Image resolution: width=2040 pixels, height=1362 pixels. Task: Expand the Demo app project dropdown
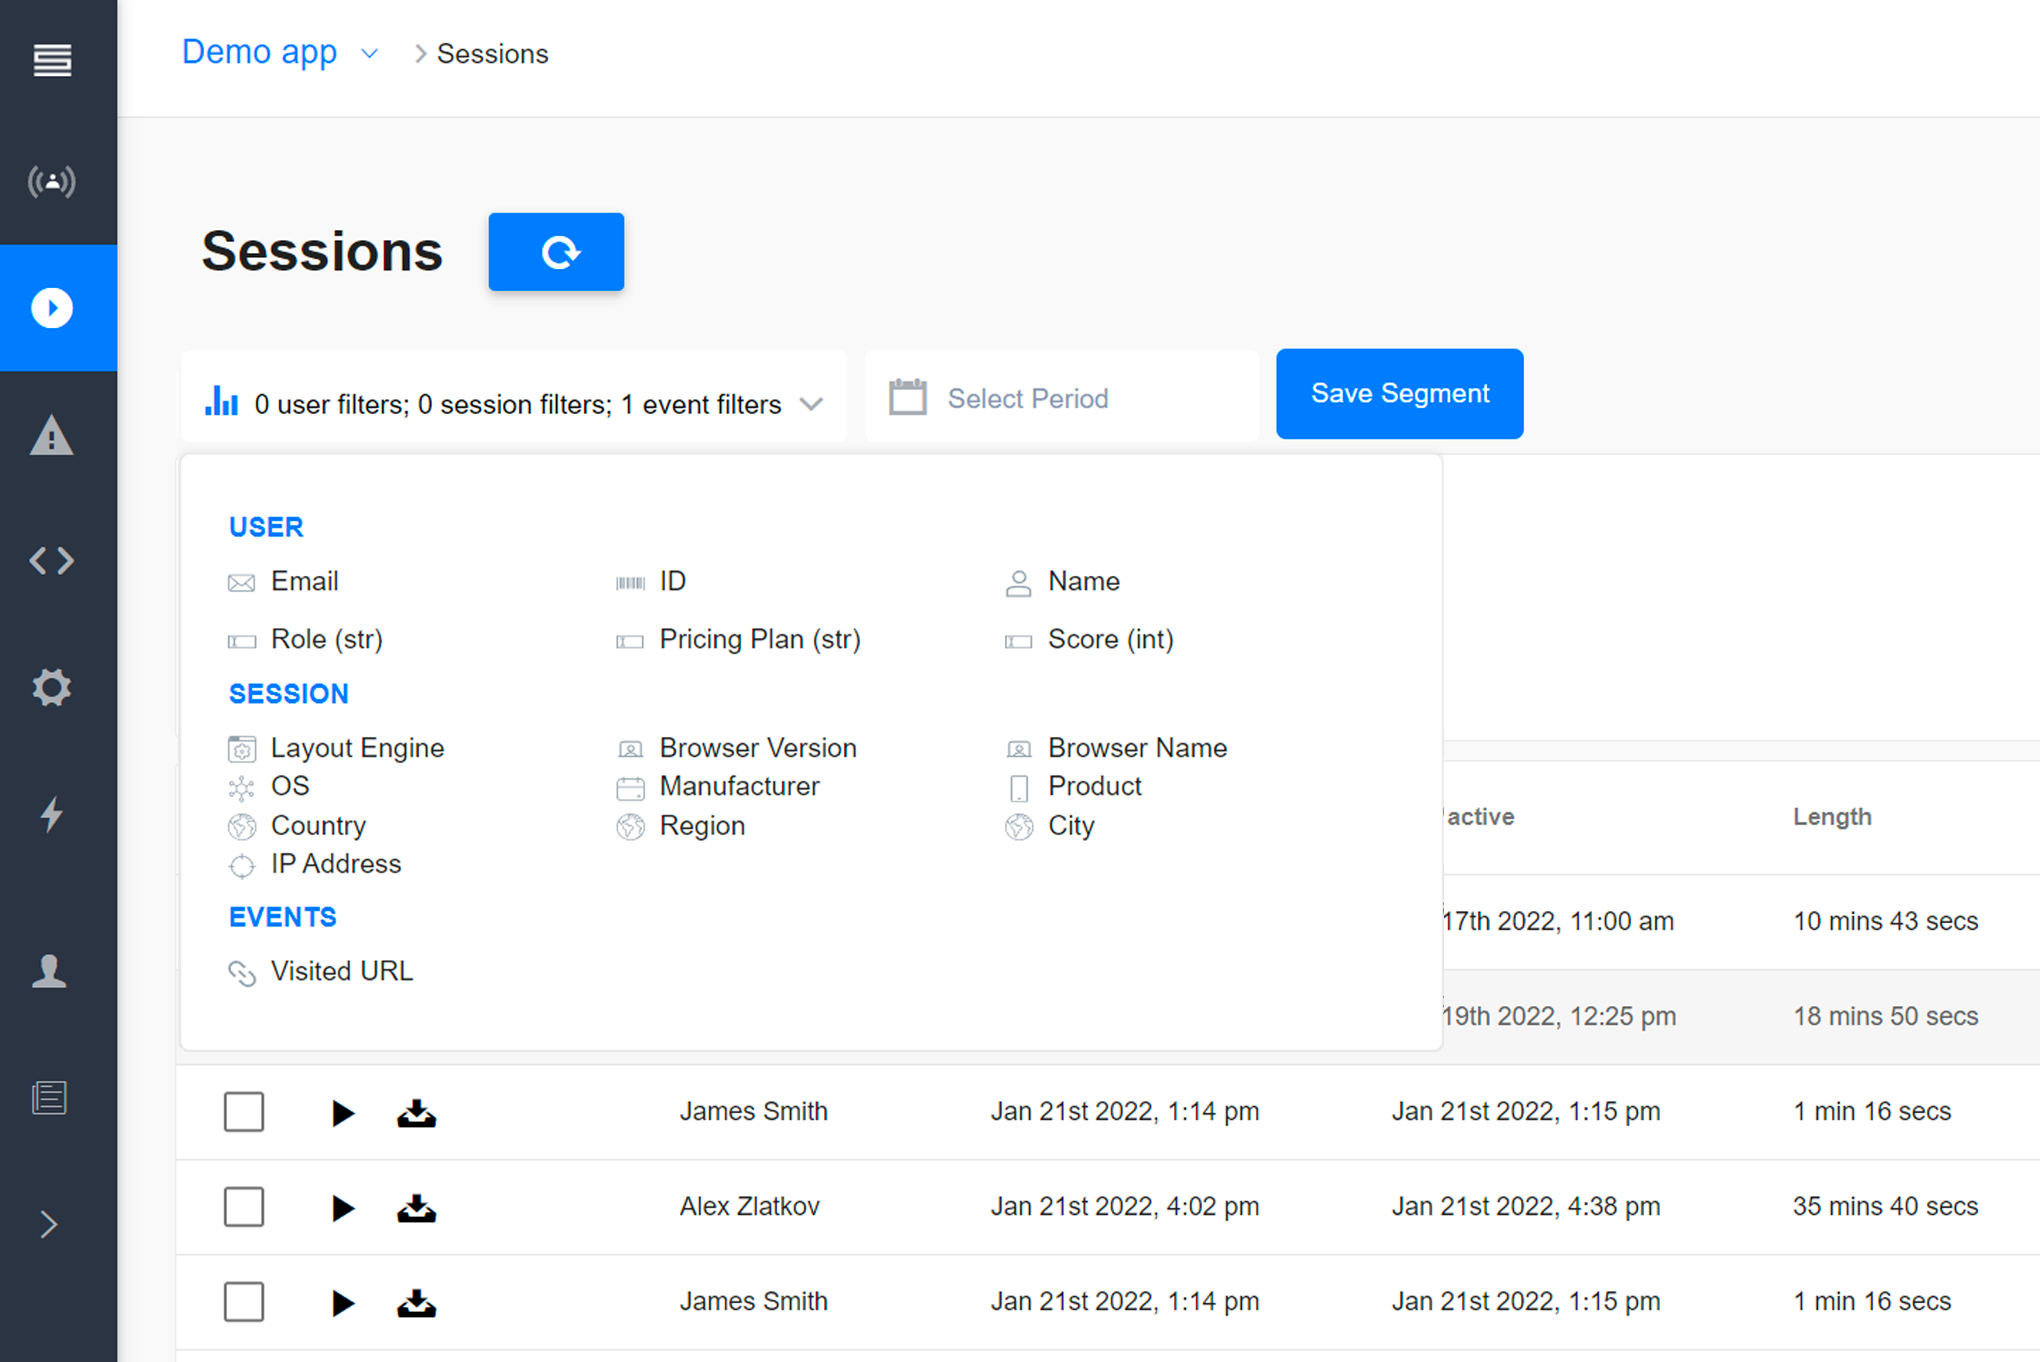369,54
